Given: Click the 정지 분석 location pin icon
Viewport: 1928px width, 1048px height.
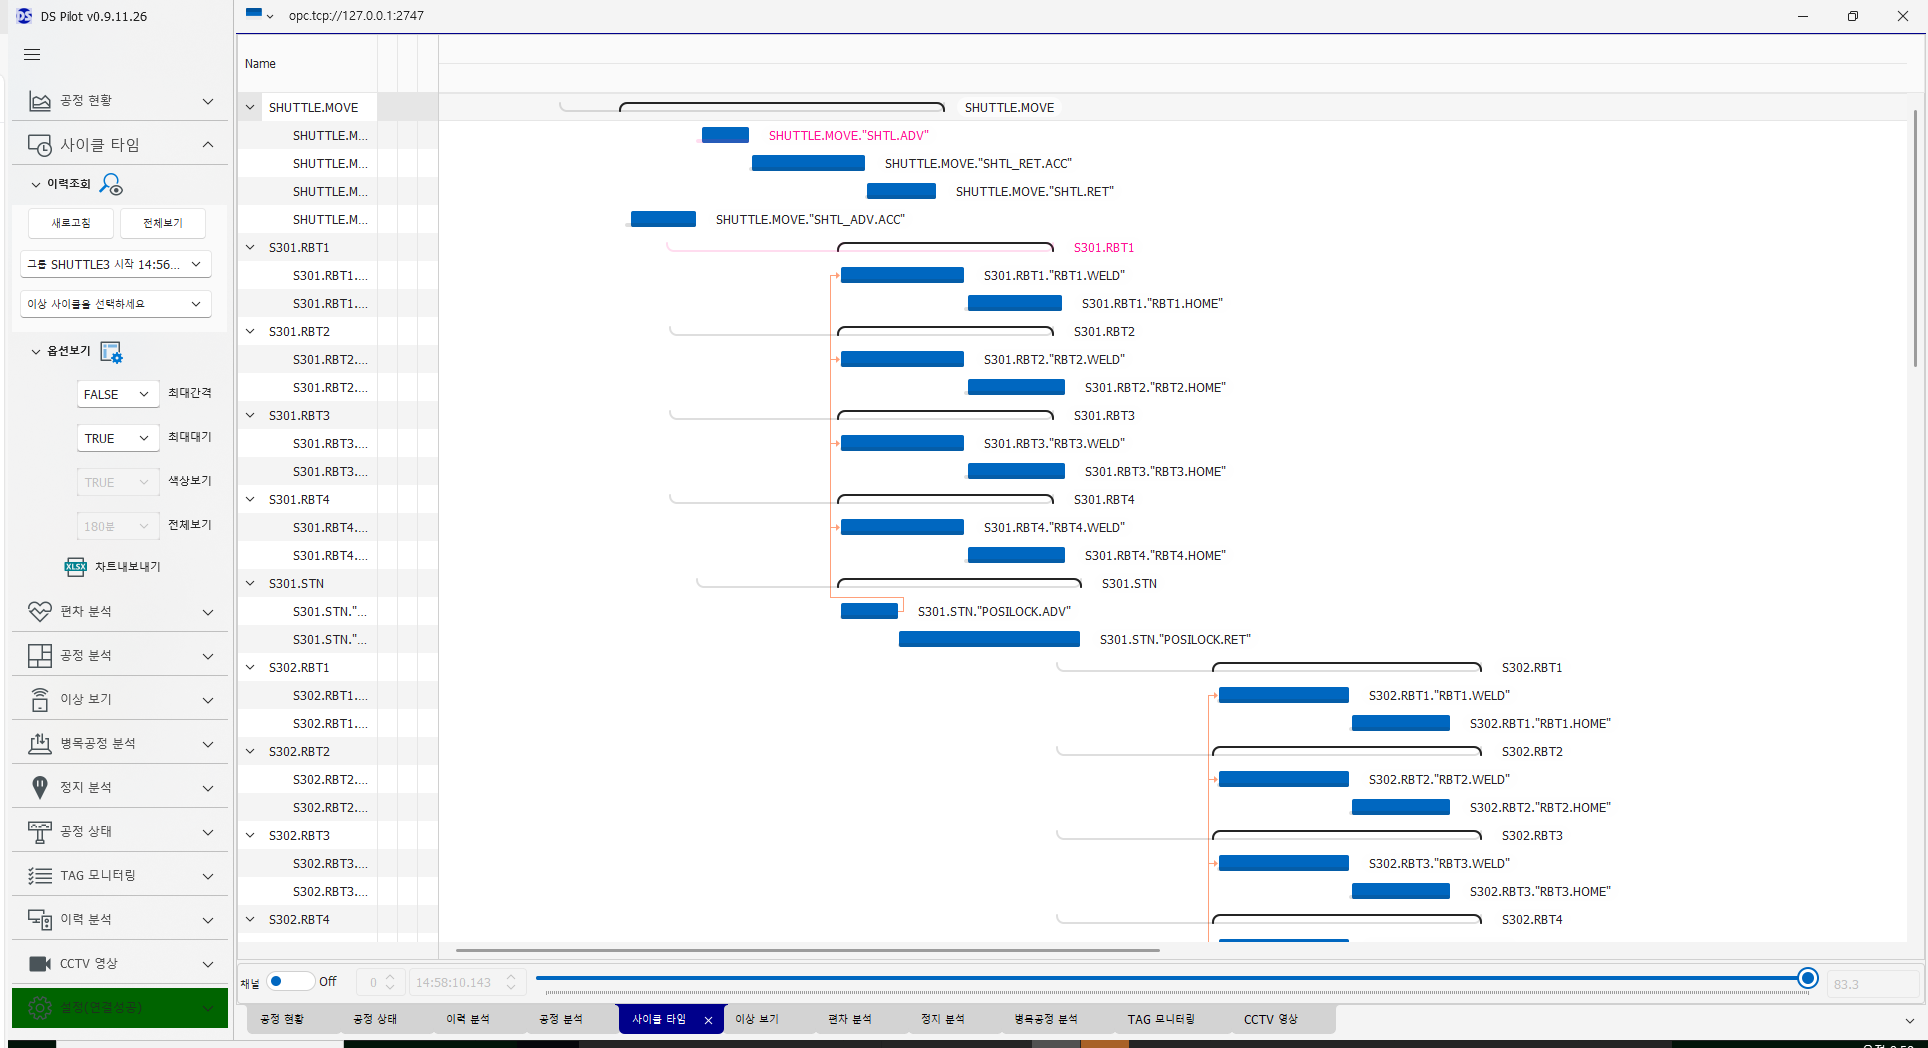Looking at the screenshot, I should coord(40,788).
